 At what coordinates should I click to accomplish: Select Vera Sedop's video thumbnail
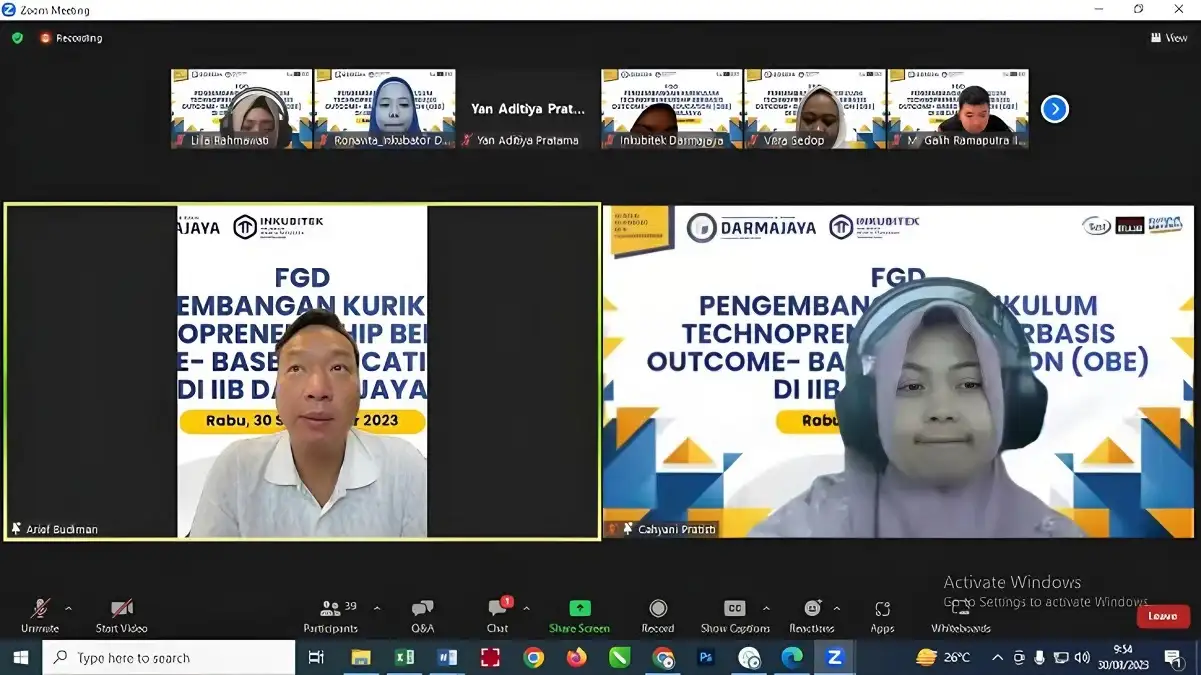point(814,109)
